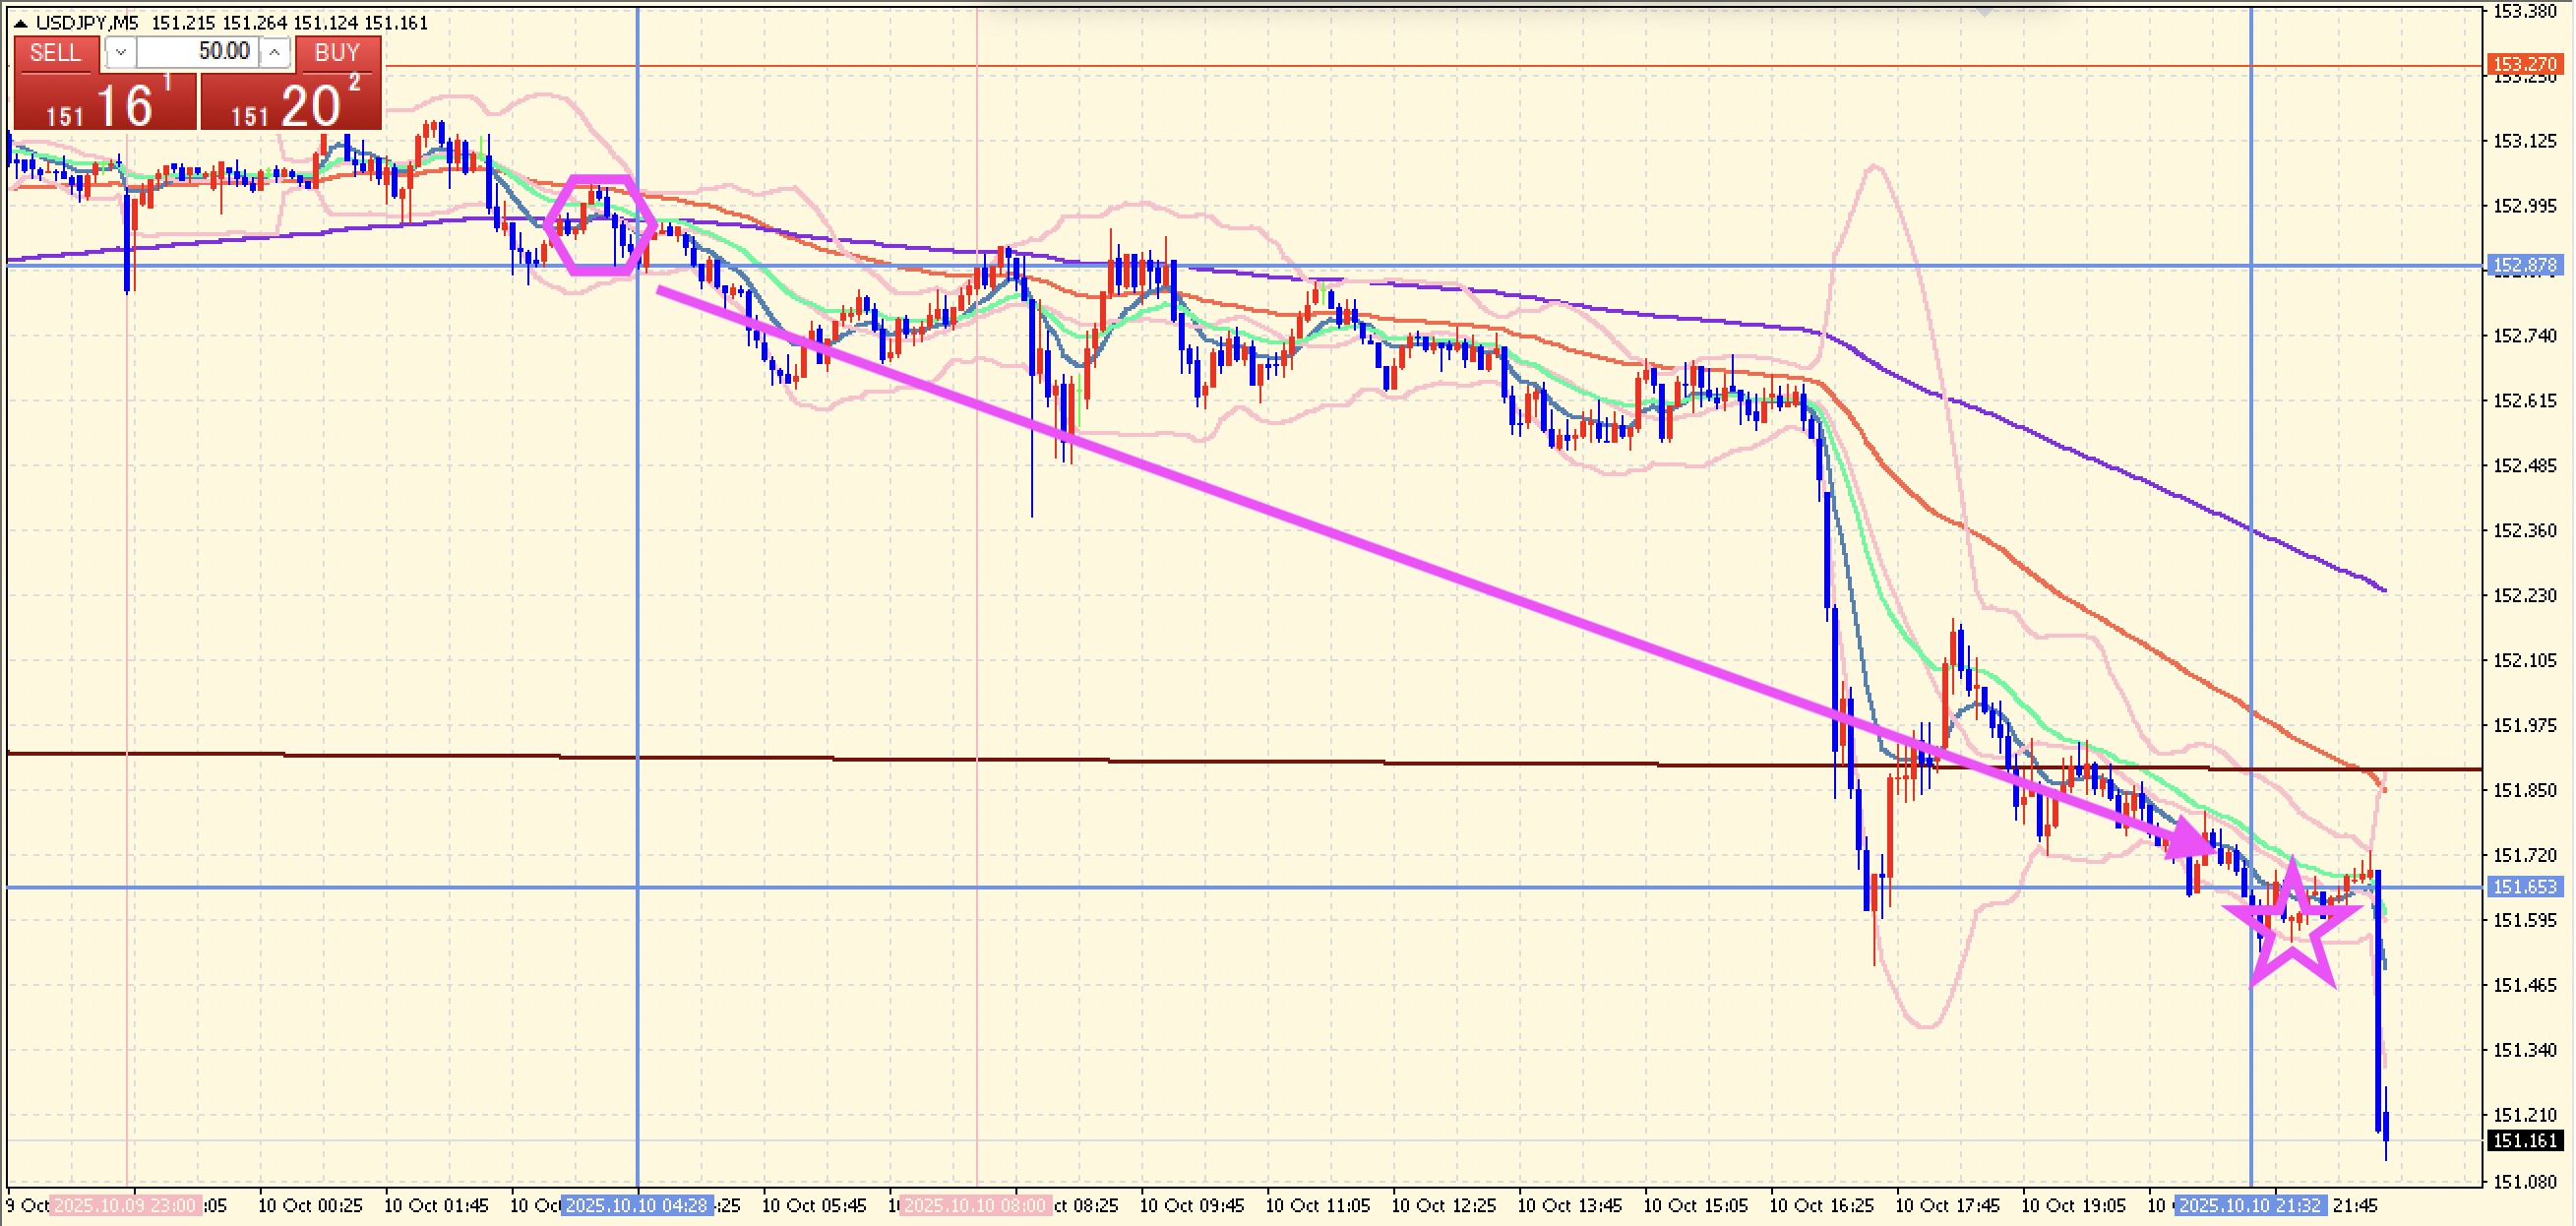Click the sell price 151.16 tile
Screen dimensions: 2576x1226
106,104
